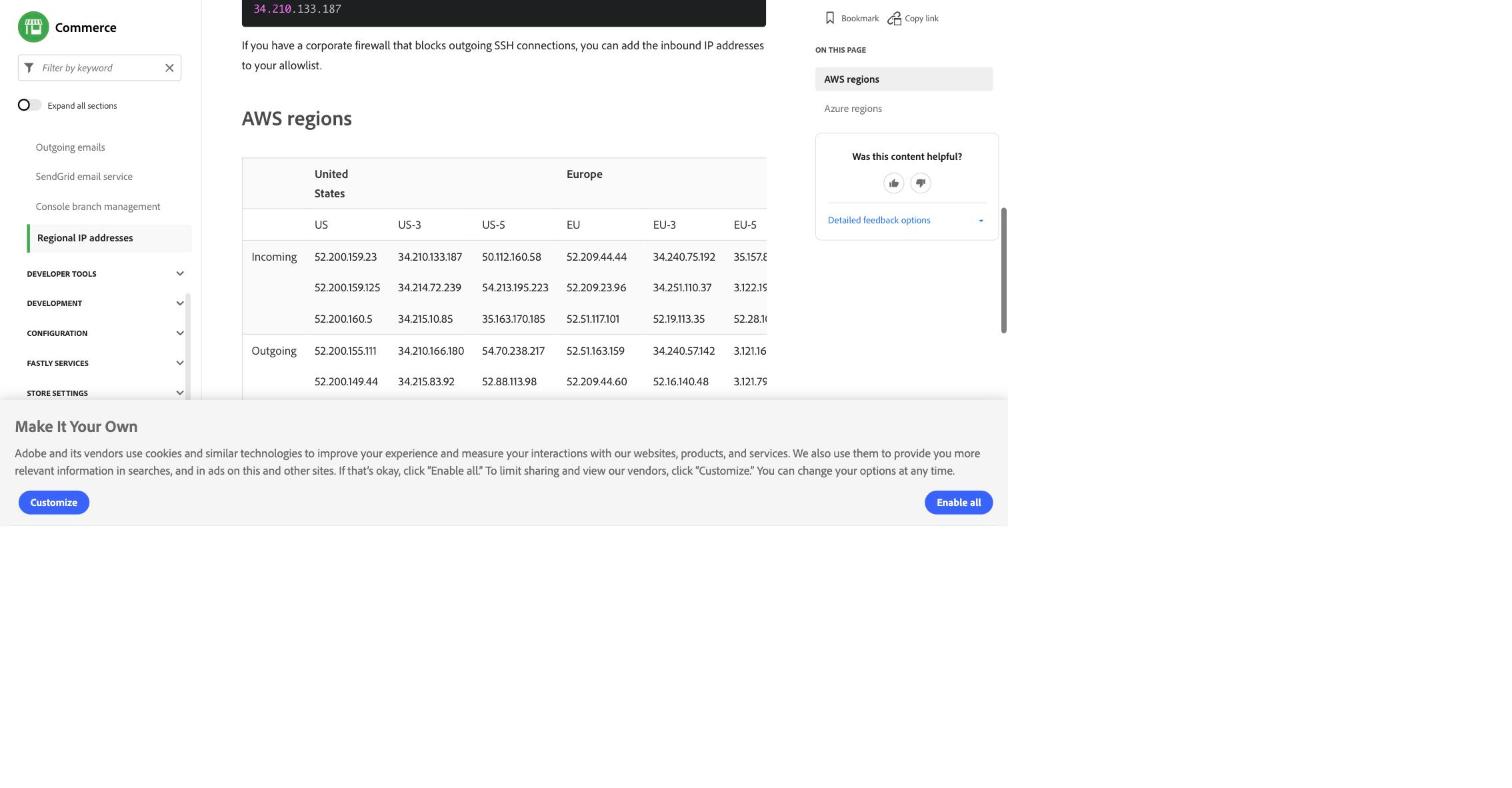Select the funnel filter icon
Viewport: 1512px width, 788px height.
[29, 68]
